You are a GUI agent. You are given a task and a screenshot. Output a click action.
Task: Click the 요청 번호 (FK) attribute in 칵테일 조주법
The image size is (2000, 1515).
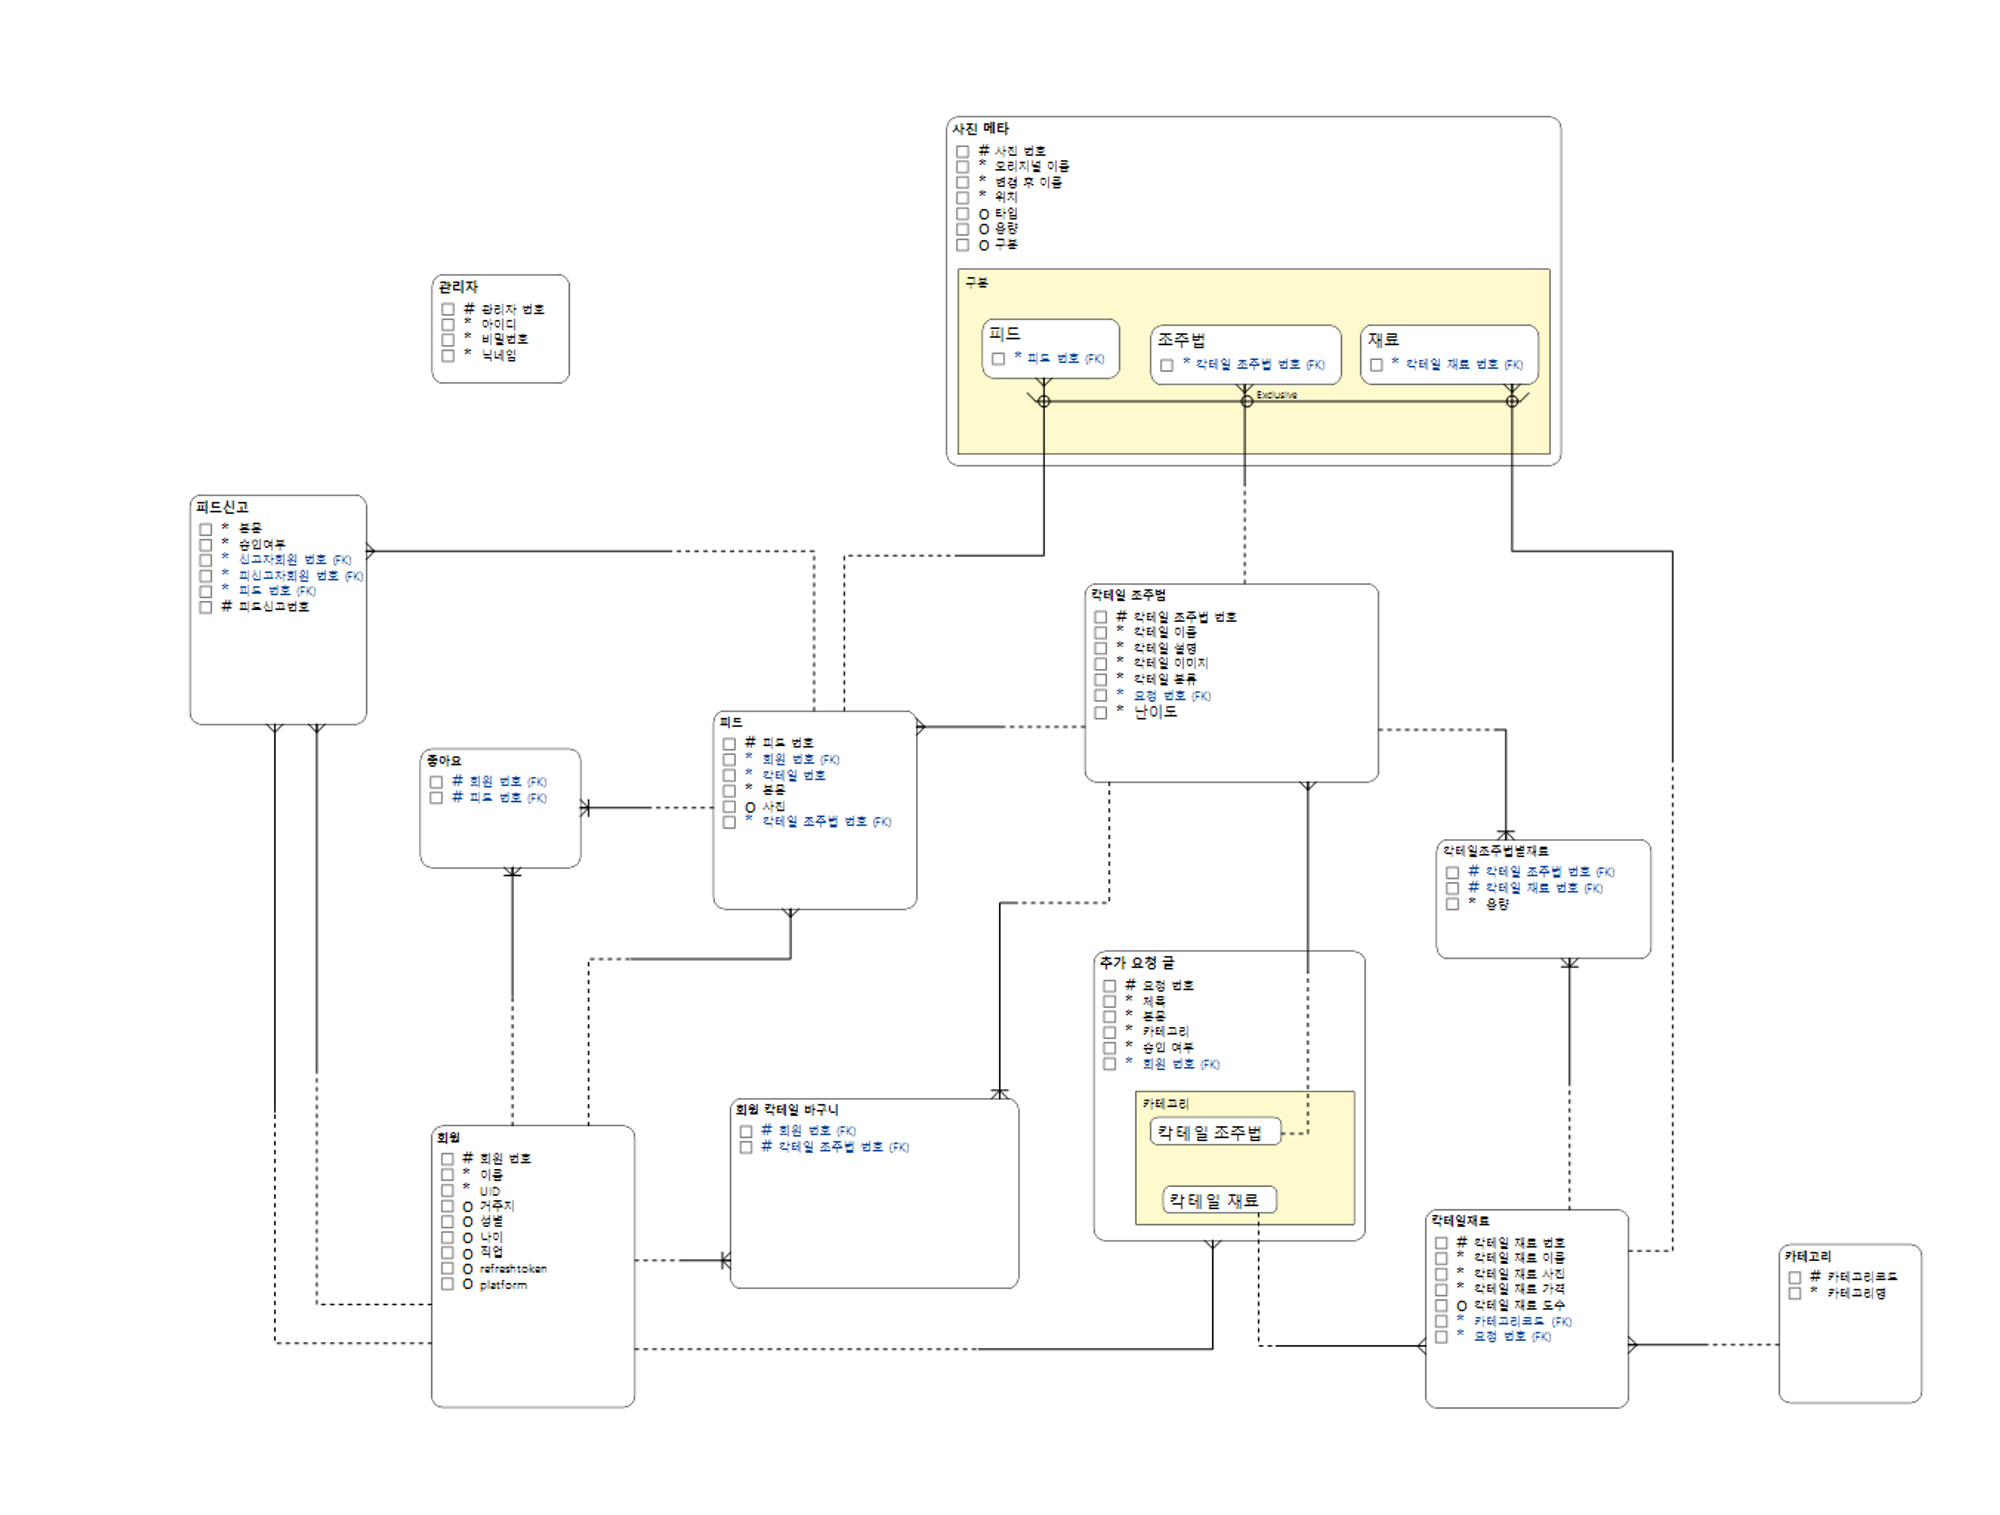pyautogui.click(x=1161, y=695)
